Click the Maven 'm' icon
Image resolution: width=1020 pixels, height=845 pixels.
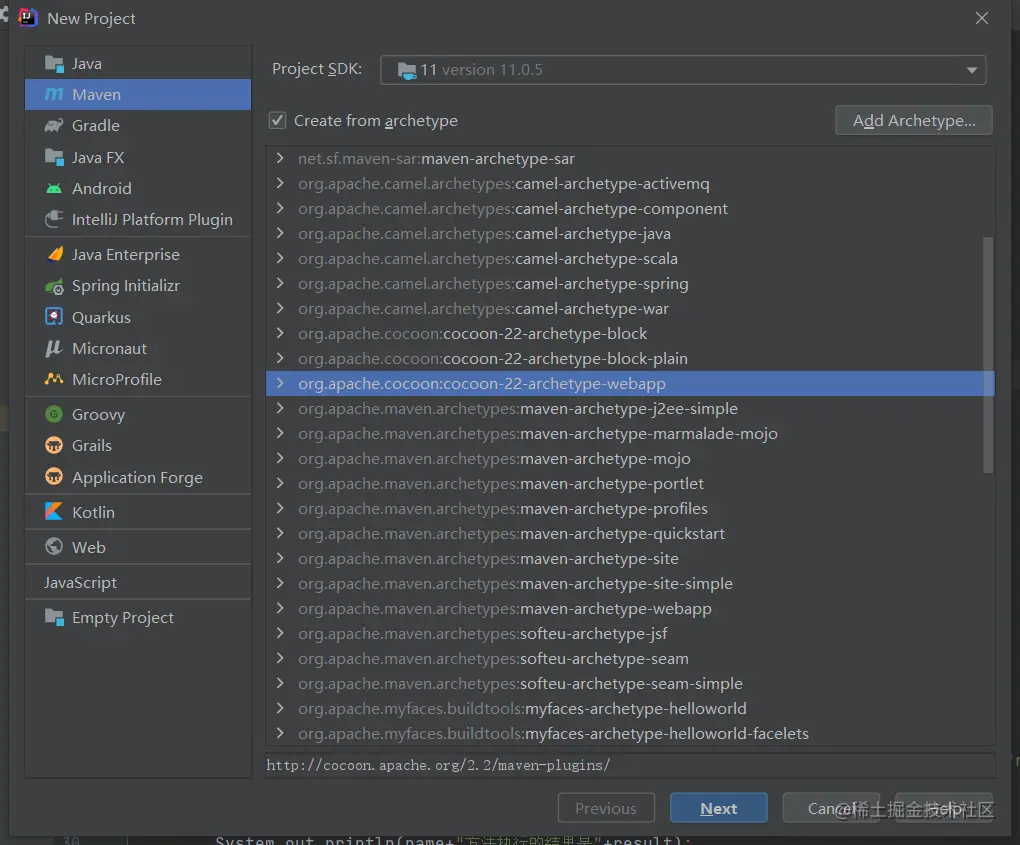(54, 94)
